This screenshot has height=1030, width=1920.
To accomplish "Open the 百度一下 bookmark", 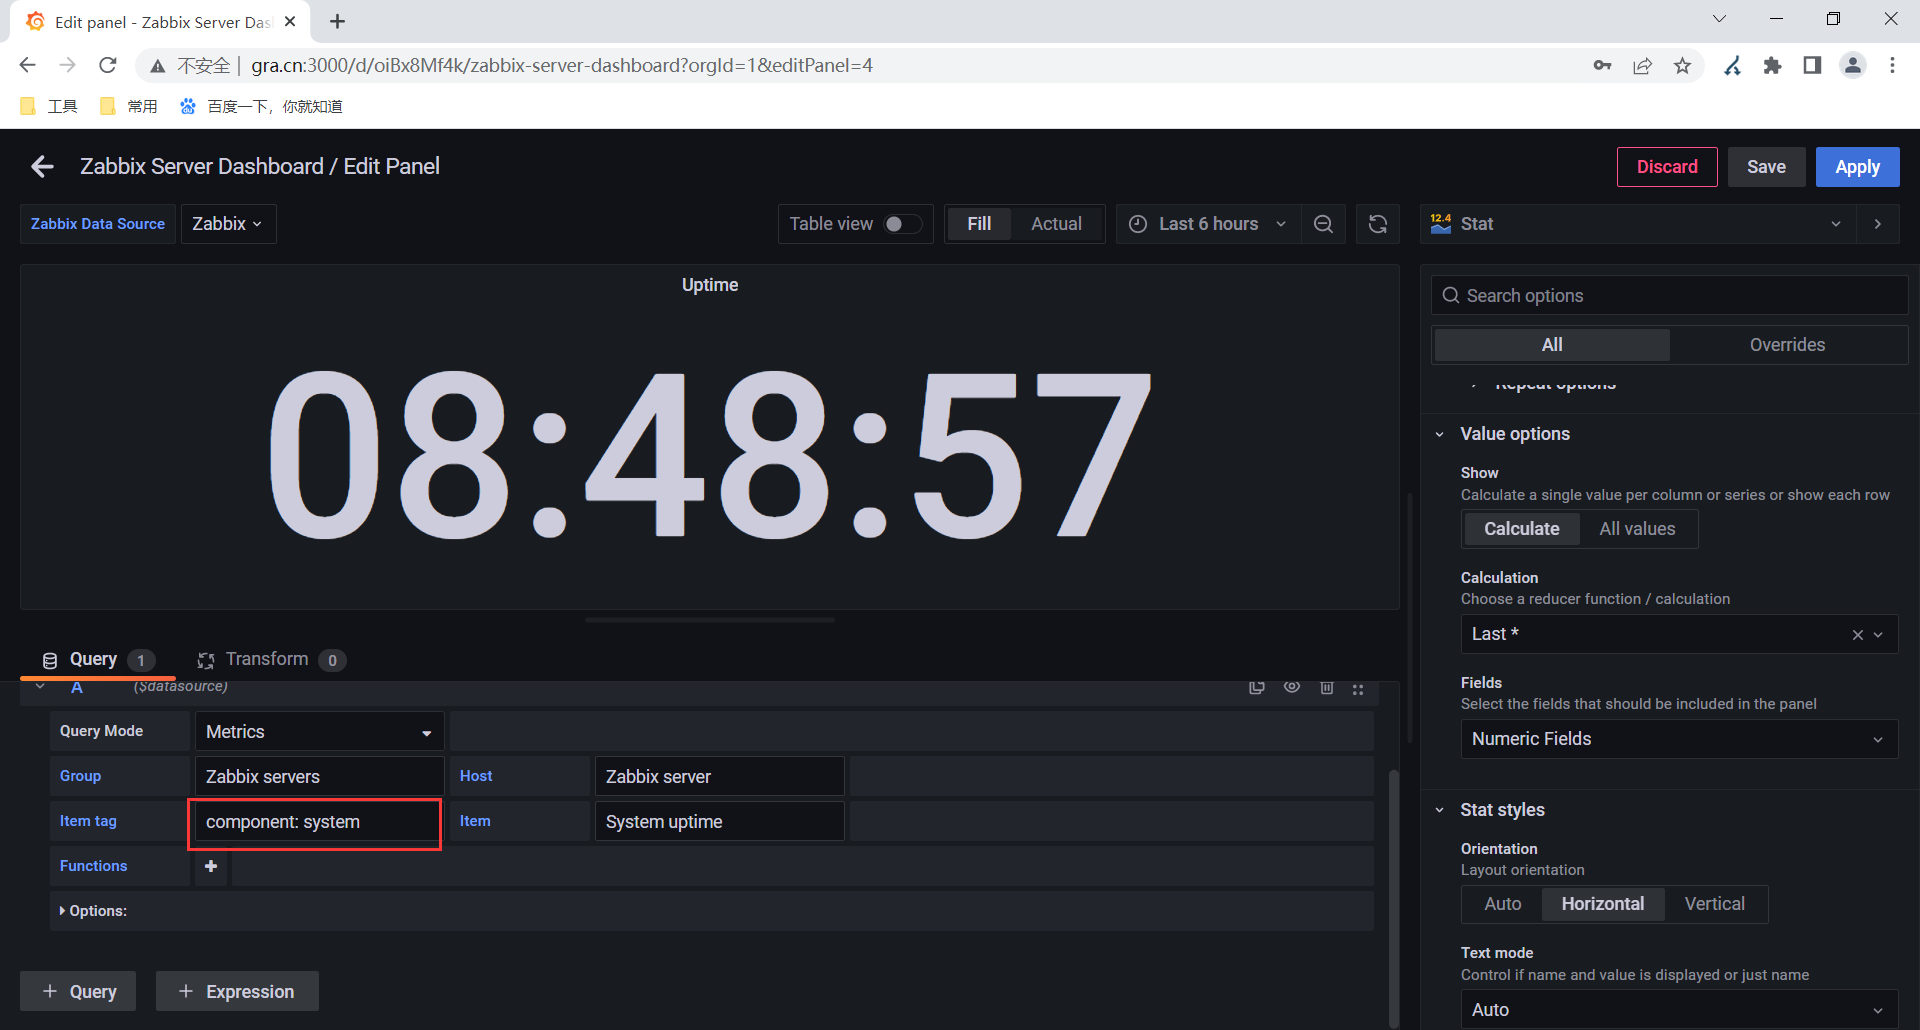I will 261,106.
